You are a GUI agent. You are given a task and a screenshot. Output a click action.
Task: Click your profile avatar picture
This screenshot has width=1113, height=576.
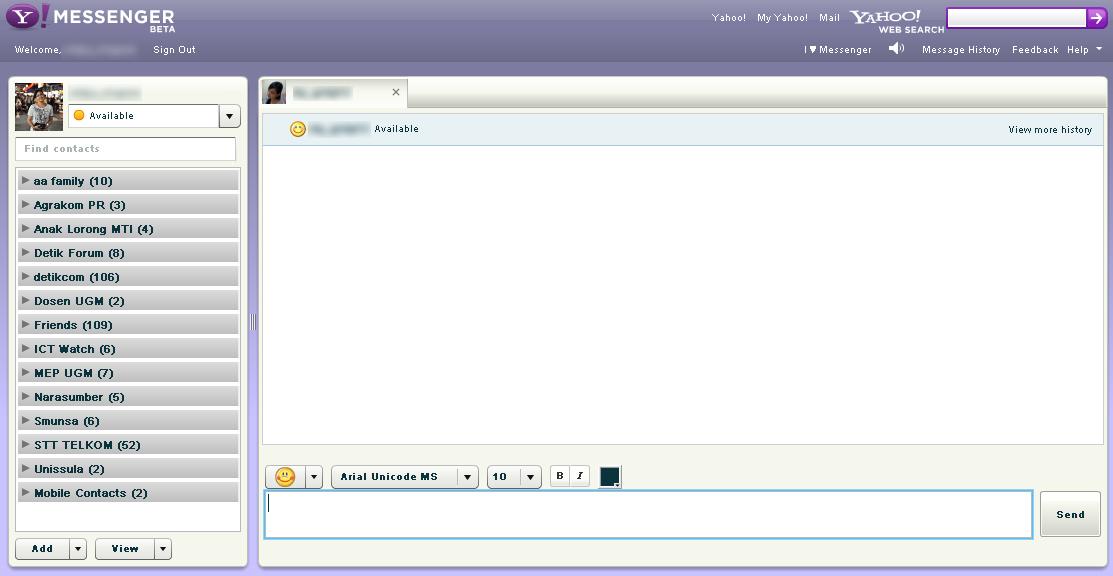pos(39,107)
